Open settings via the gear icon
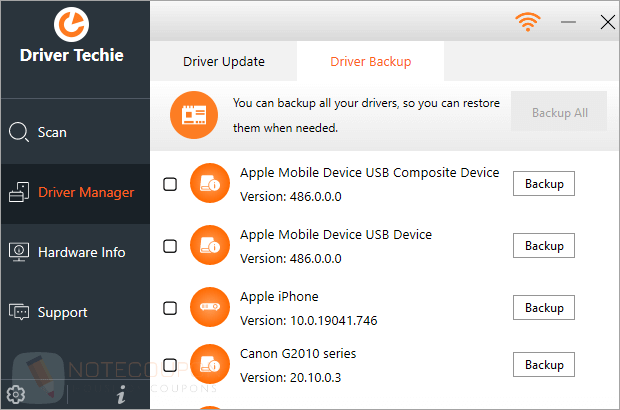 pos(16,394)
